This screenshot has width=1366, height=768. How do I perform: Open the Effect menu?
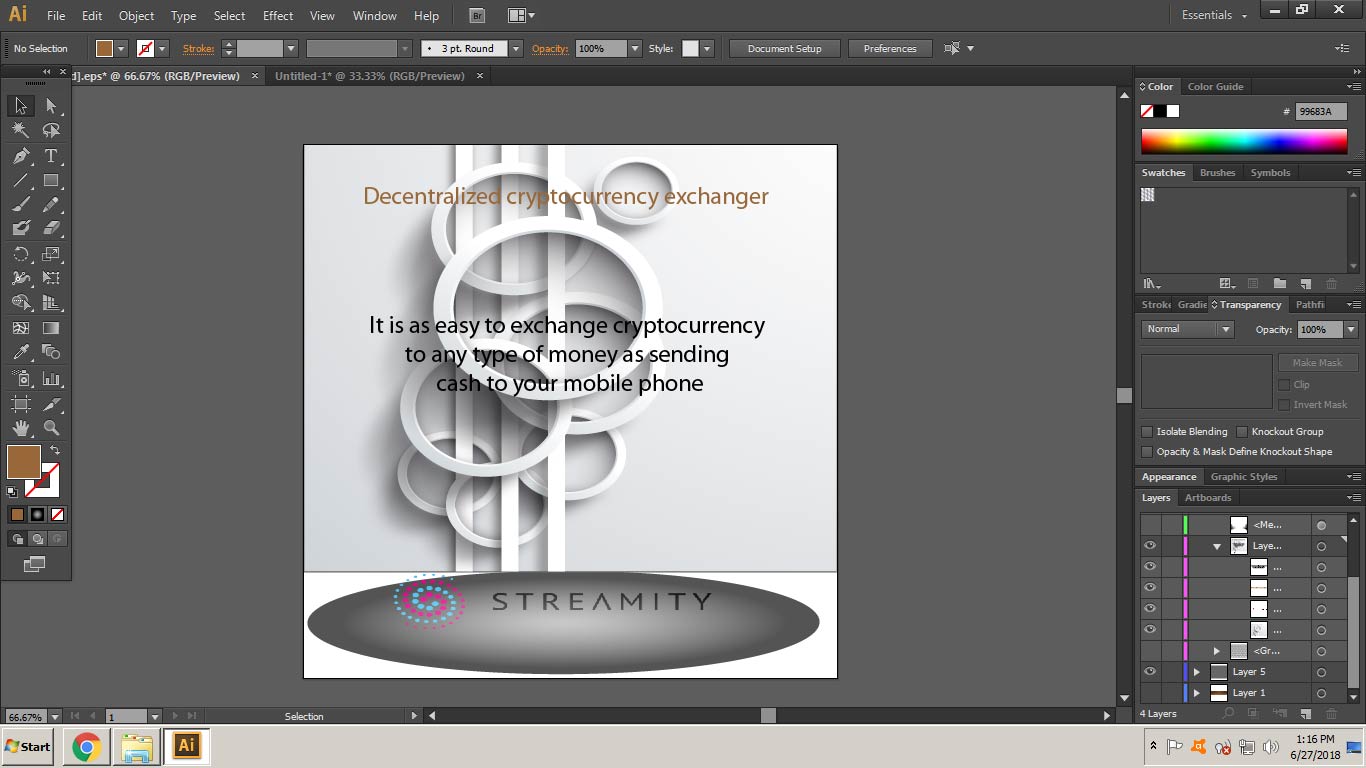click(x=278, y=16)
